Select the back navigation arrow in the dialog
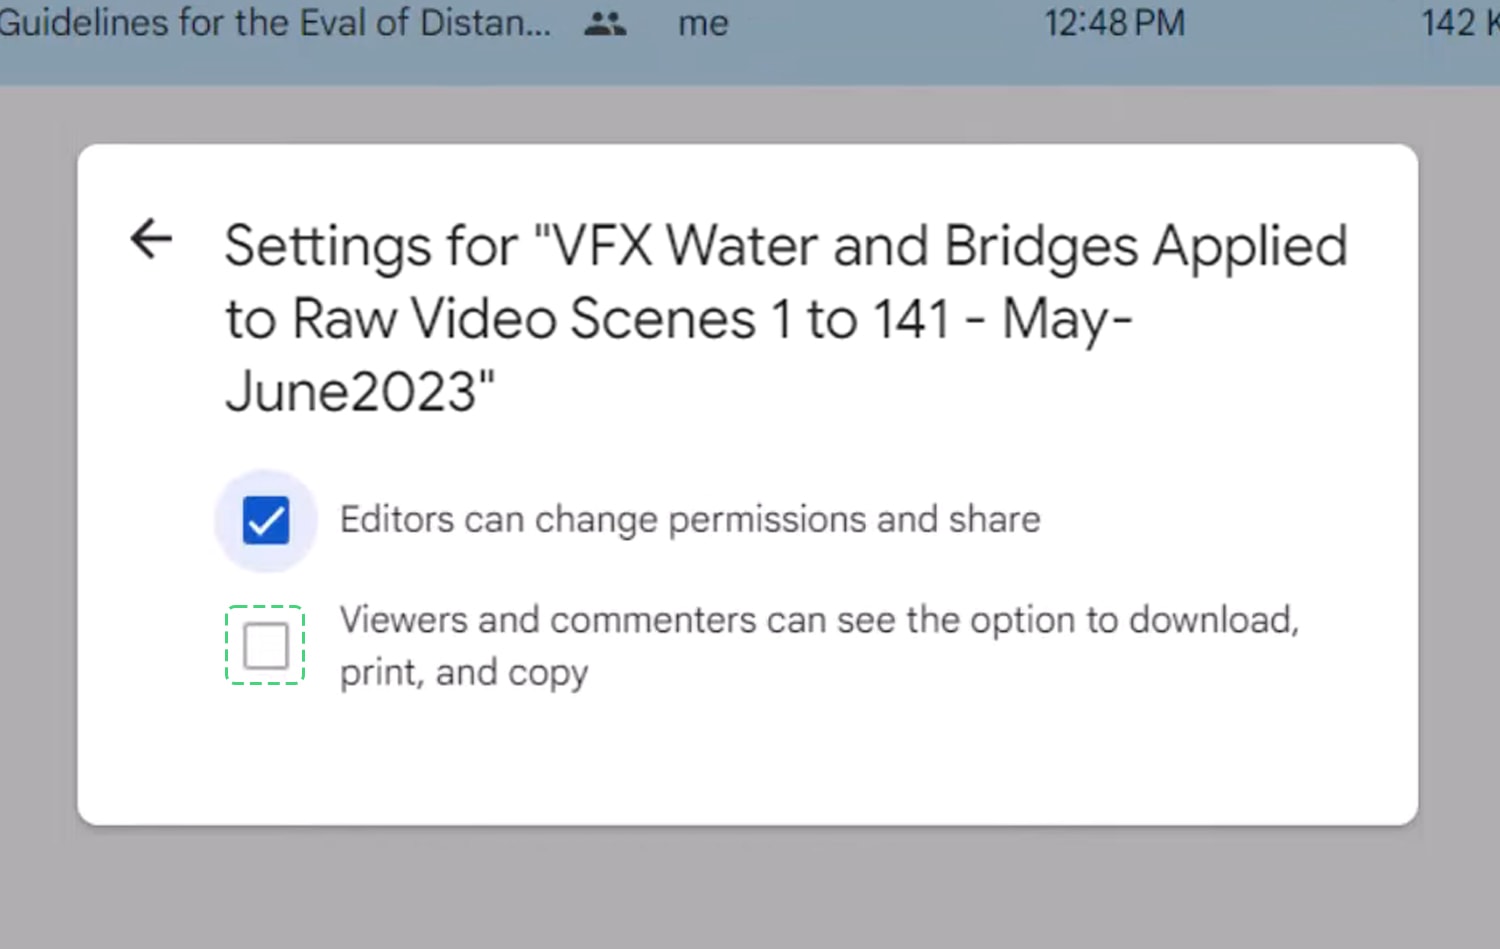This screenshot has width=1500, height=949. [150, 239]
